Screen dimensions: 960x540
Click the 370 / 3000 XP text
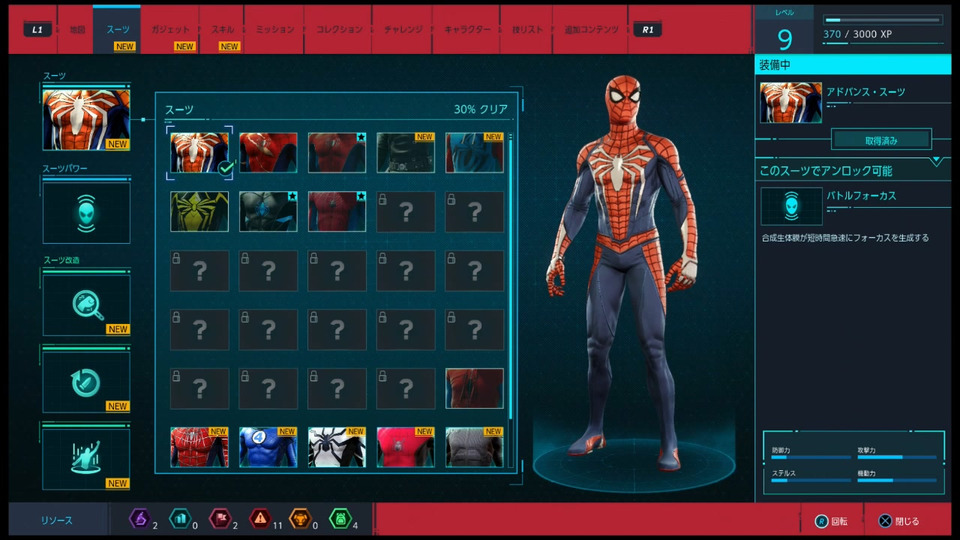857,34
